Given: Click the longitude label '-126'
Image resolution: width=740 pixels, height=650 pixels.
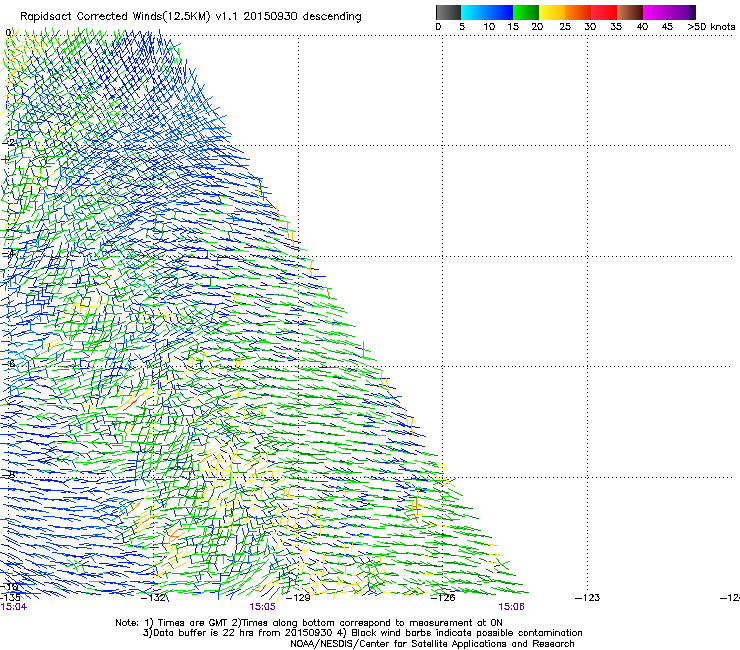Looking at the screenshot, I should point(443,598).
